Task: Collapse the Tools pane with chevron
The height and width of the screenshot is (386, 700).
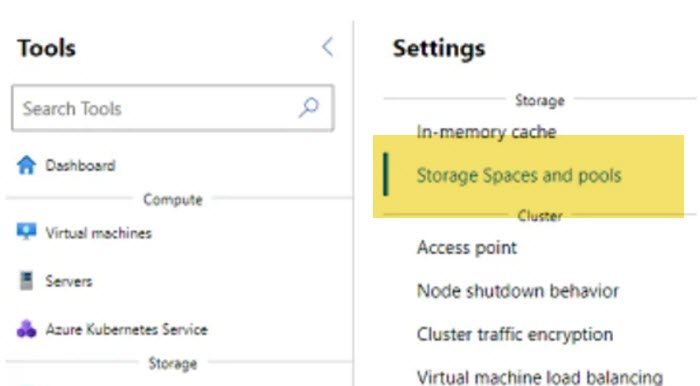Action: 328,47
